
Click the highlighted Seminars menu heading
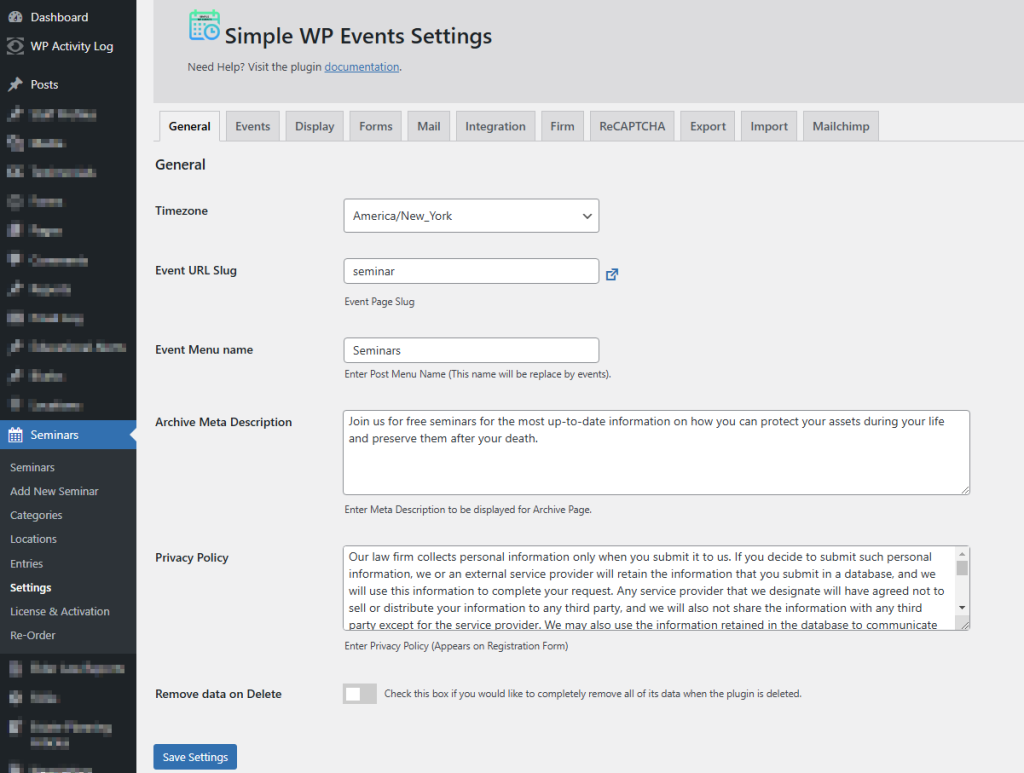[68, 435]
